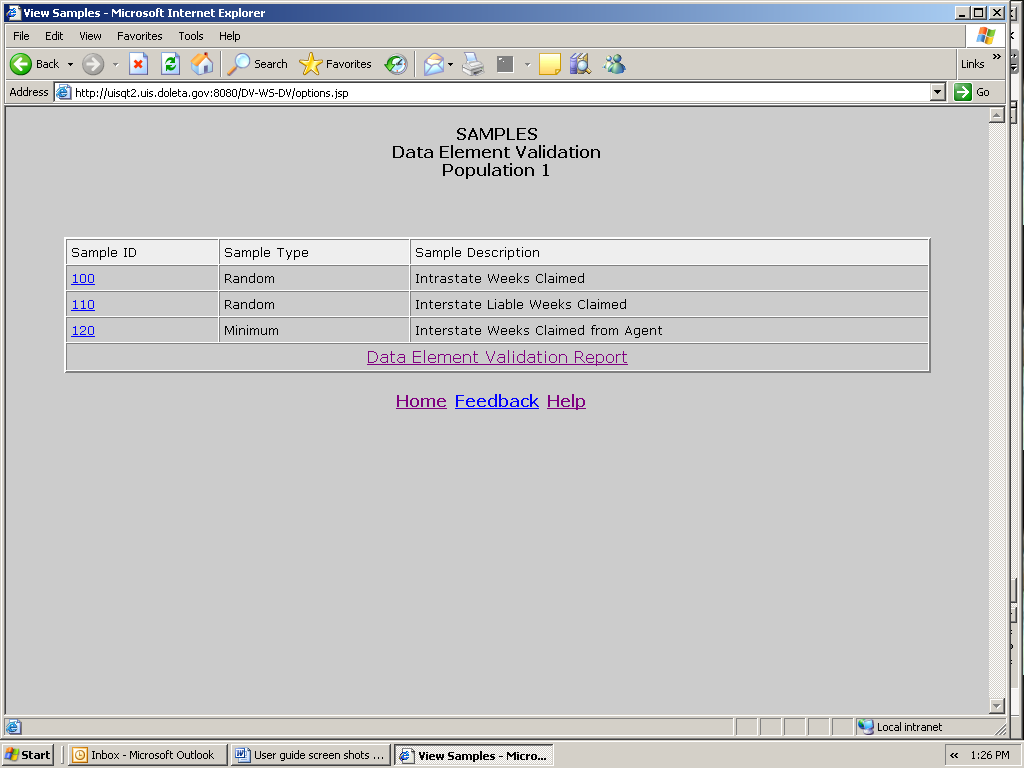This screenshot has height=768, width=1024.
Task: Follow the Home link below table
Action: [421, 401]
